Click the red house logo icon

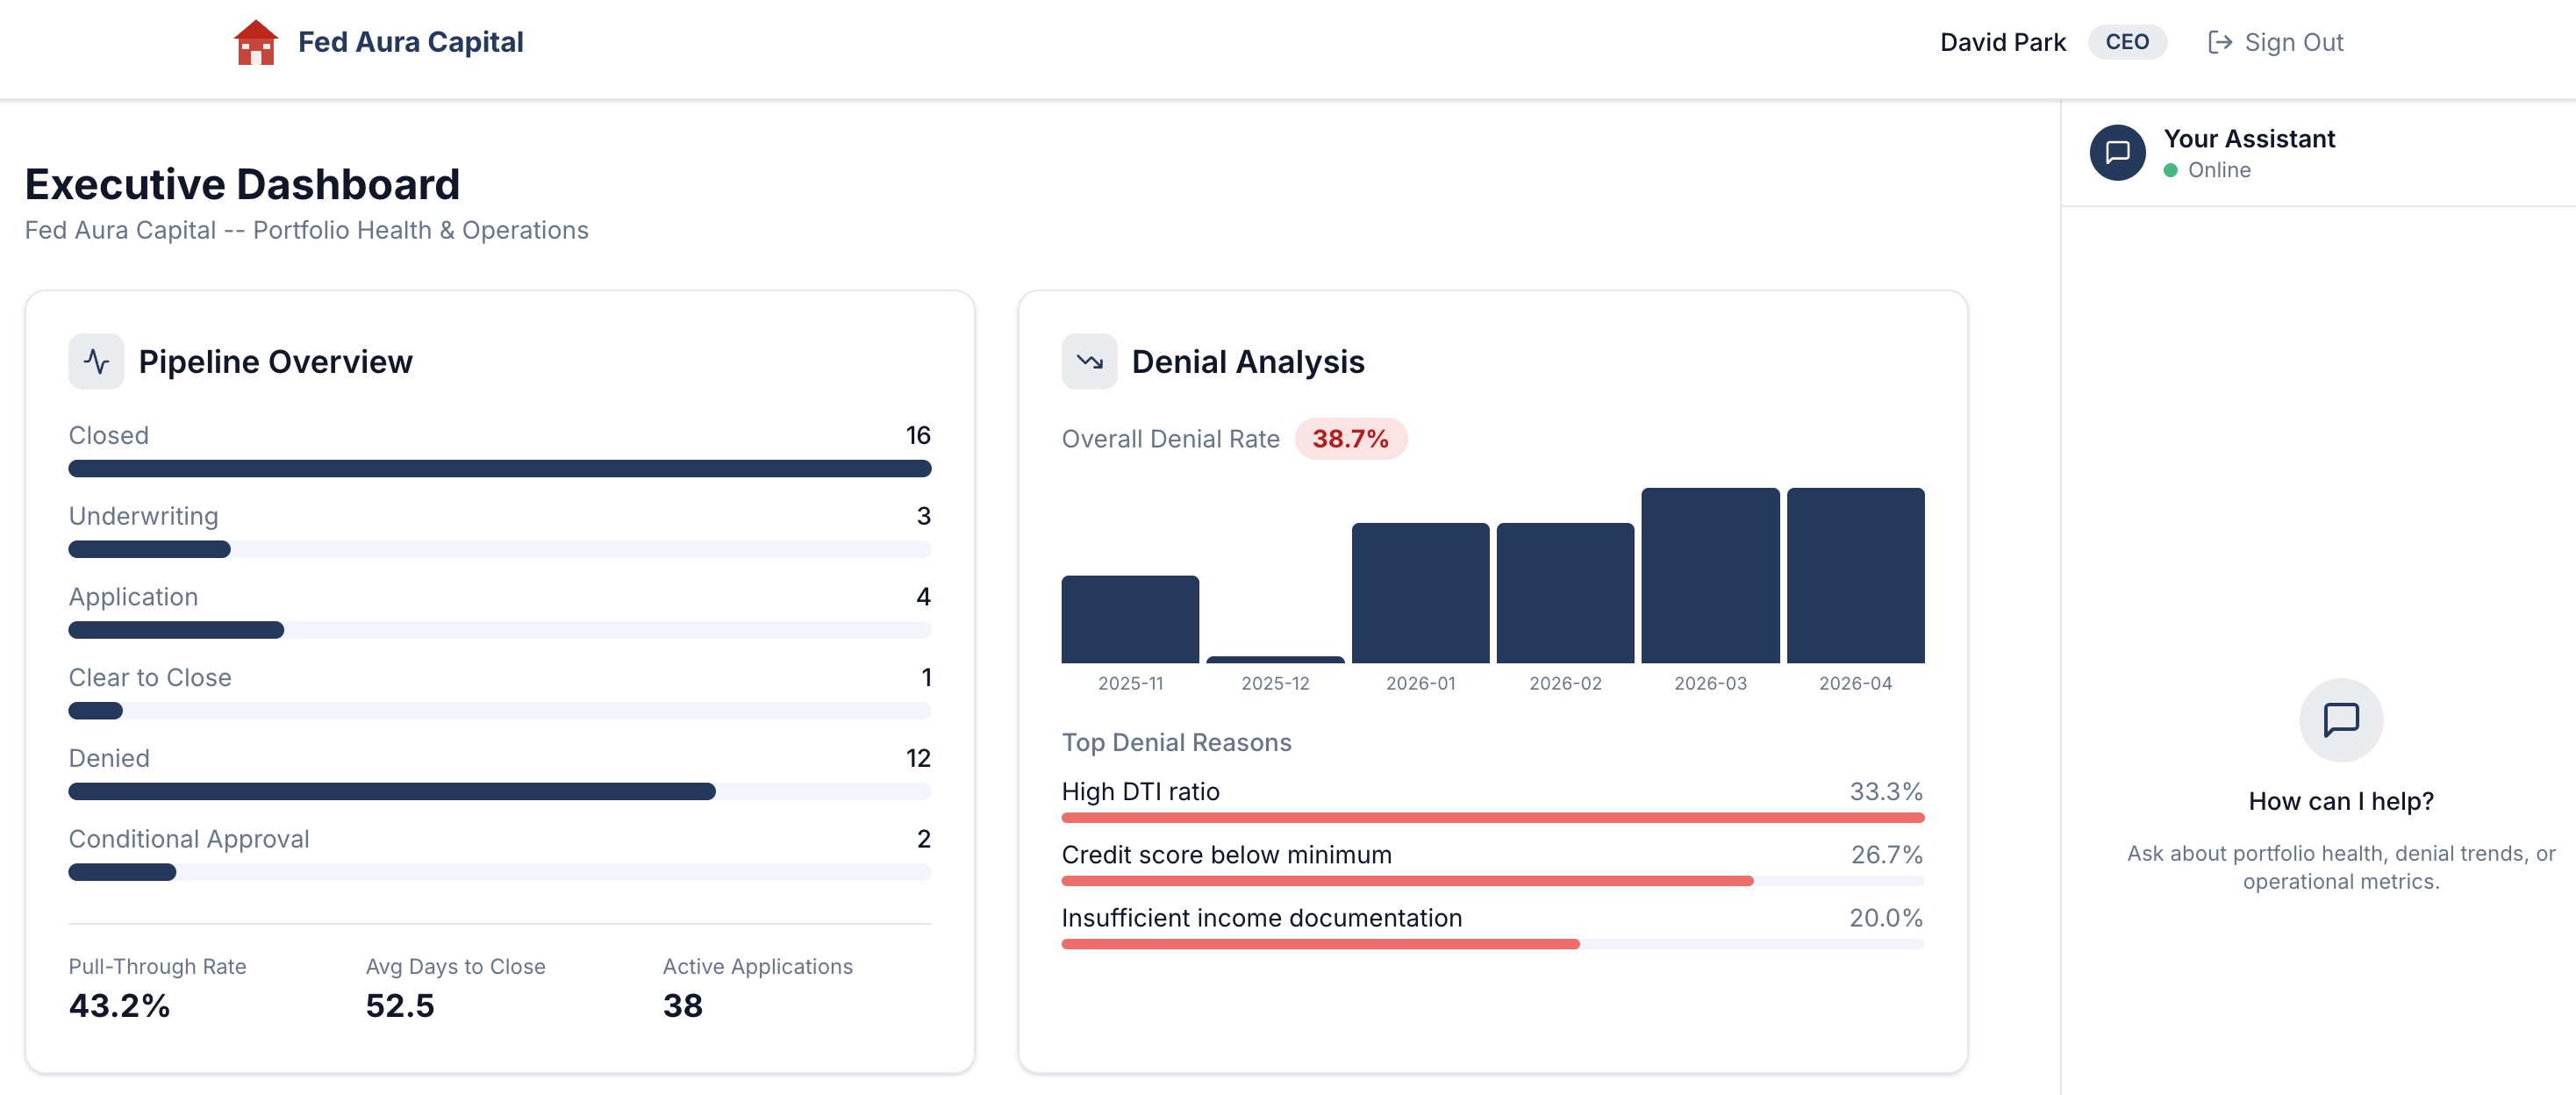click(x=255, y=42)
